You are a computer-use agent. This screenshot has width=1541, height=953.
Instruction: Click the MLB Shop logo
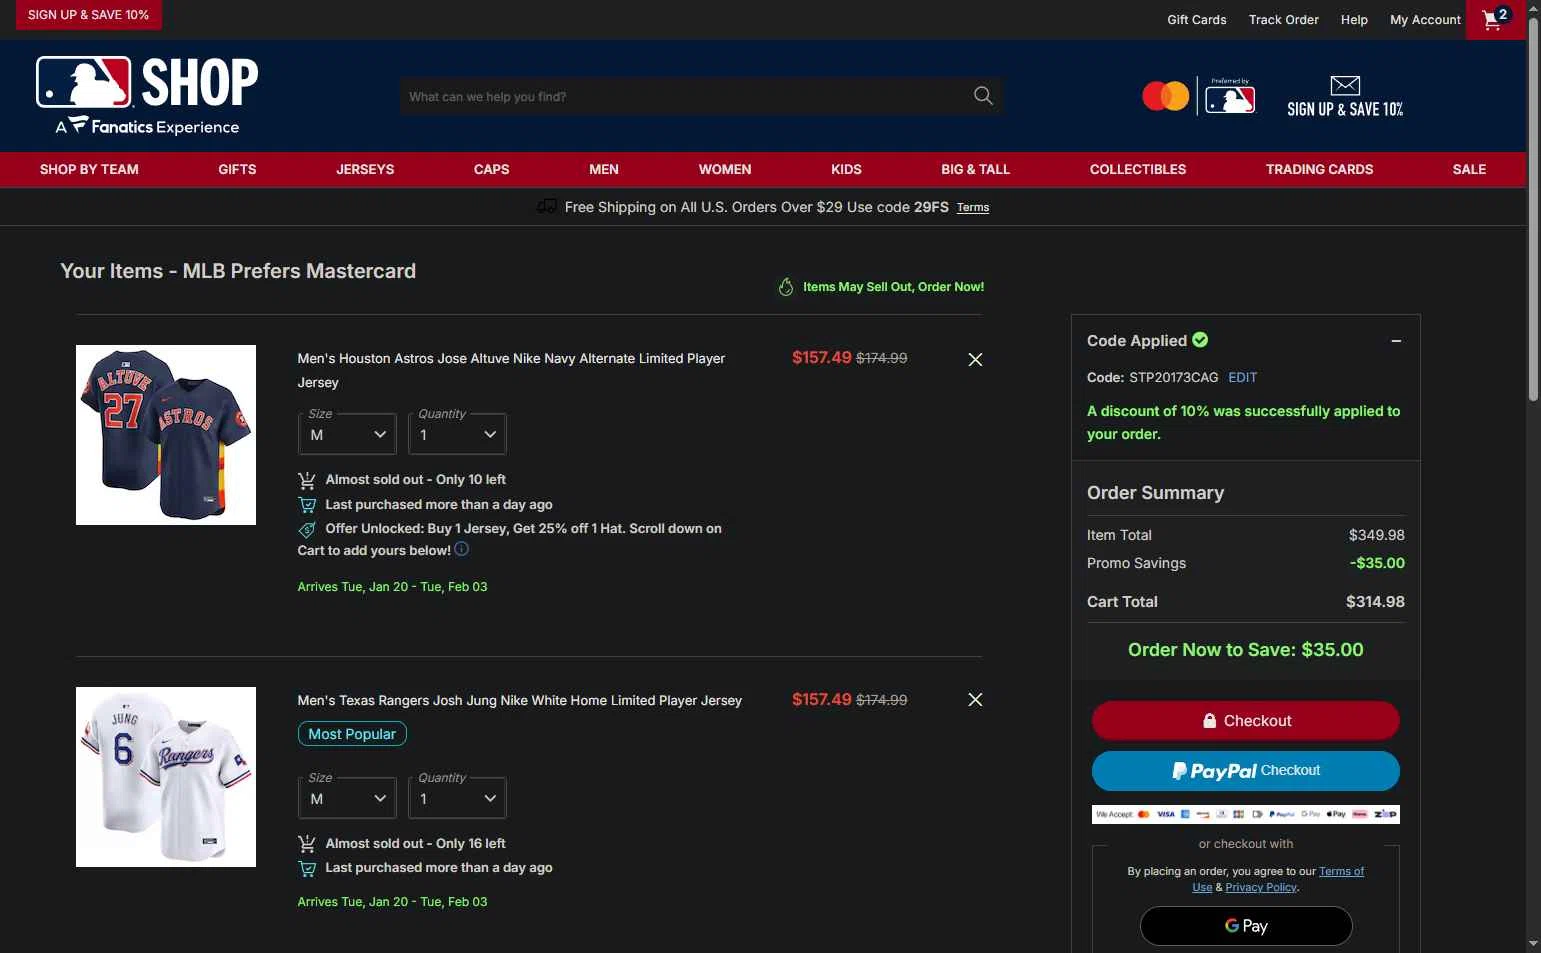pos(147,96)
